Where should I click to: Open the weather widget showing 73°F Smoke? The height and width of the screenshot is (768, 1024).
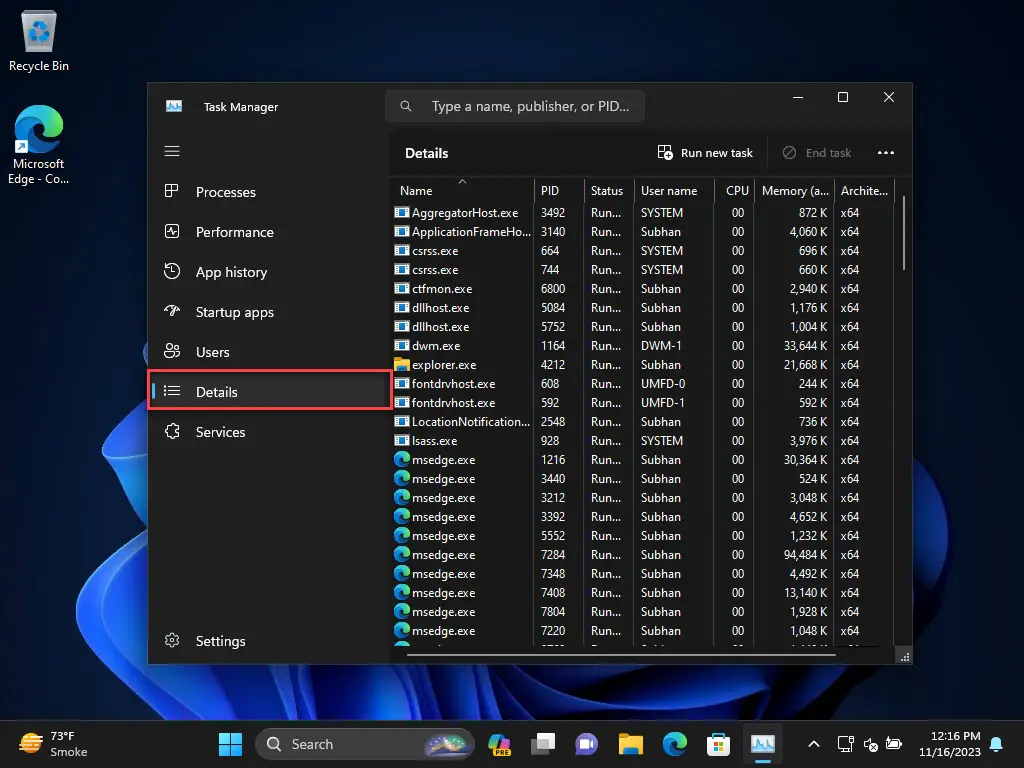point(54,744)
